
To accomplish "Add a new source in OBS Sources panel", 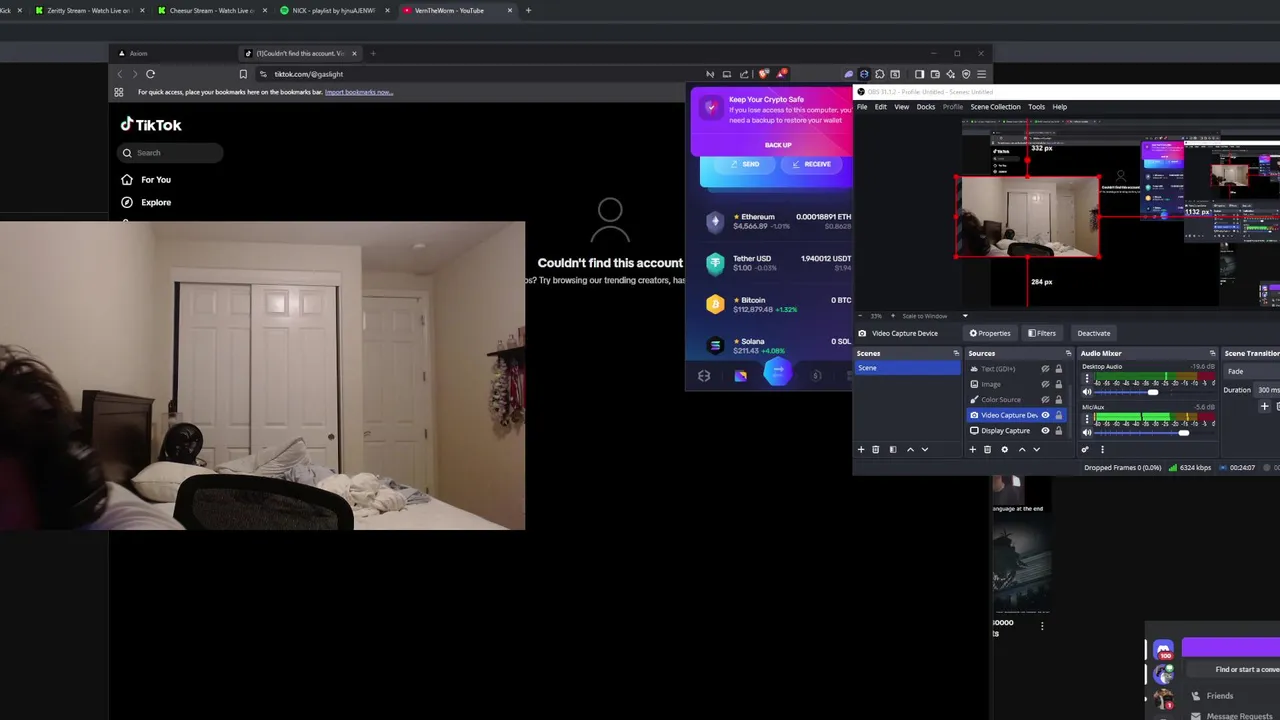I will tap(973, 450).
